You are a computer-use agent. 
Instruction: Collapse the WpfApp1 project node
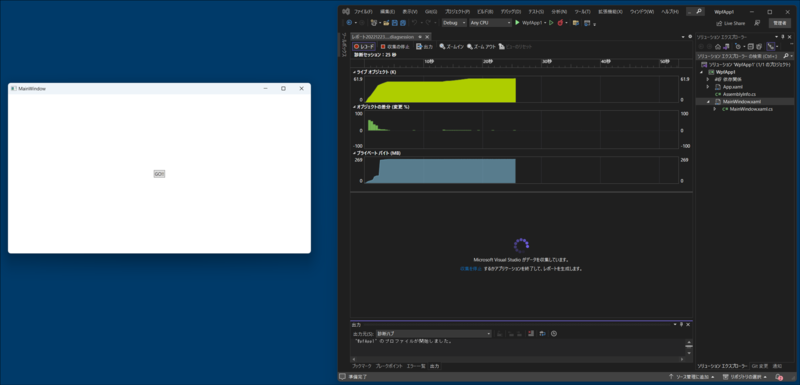click(x=702, y=72)
